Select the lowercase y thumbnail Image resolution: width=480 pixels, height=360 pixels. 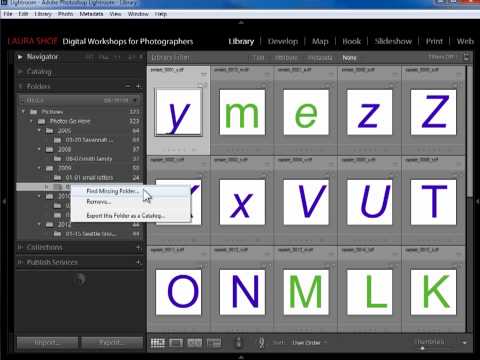pos(178,112)
